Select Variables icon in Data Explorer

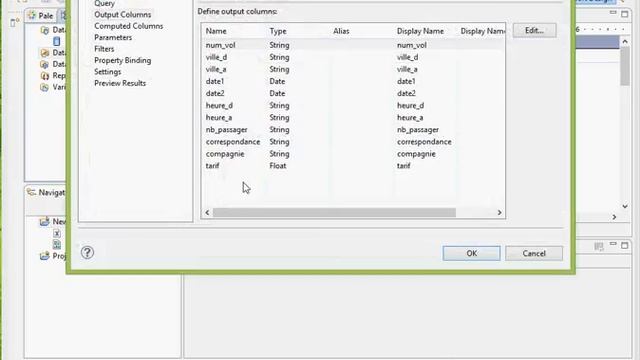pyautogui.click(x=44, y=87)
